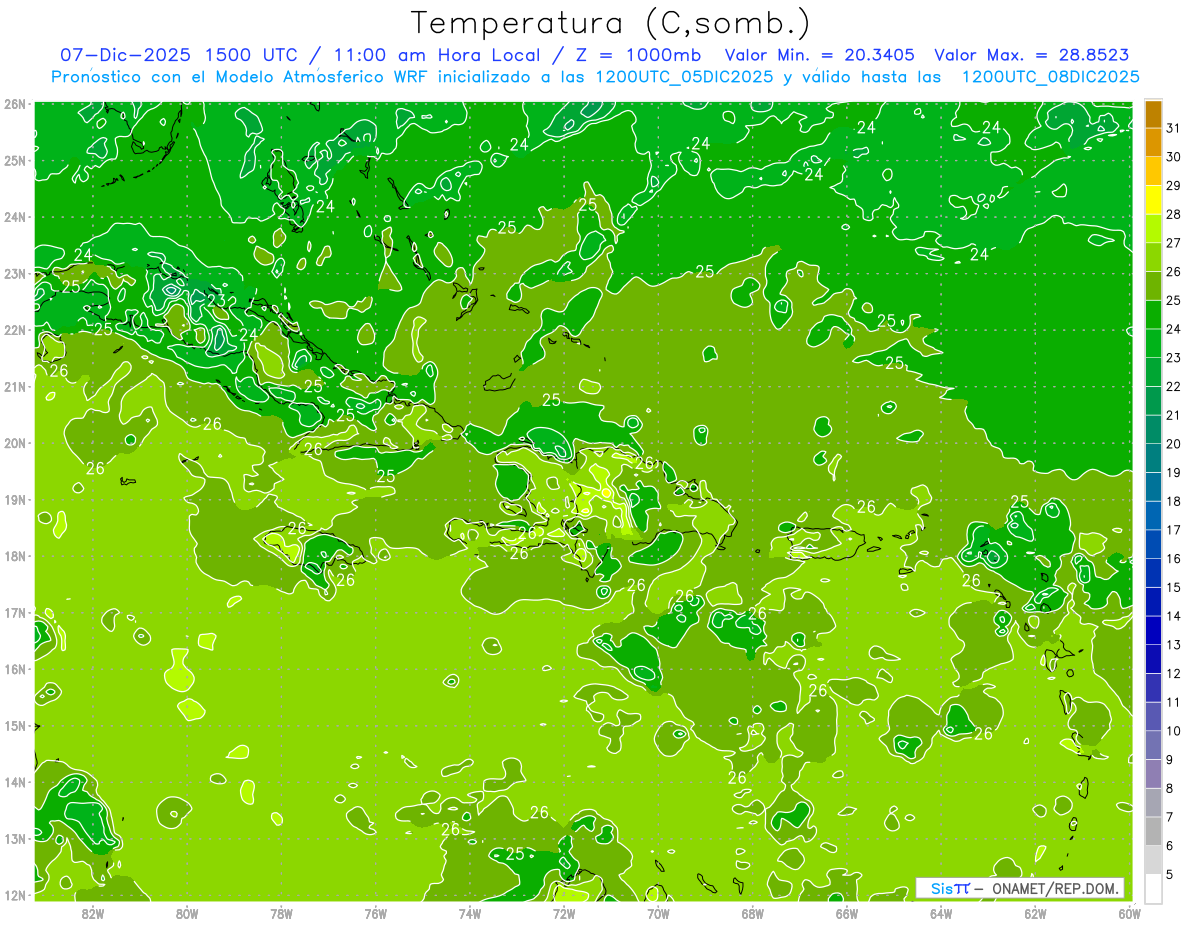Image resolution: width=1200 pixels, height=927 pixels.
Task: Click the 66W longitude axis label
Action: [x=847, y=913]
